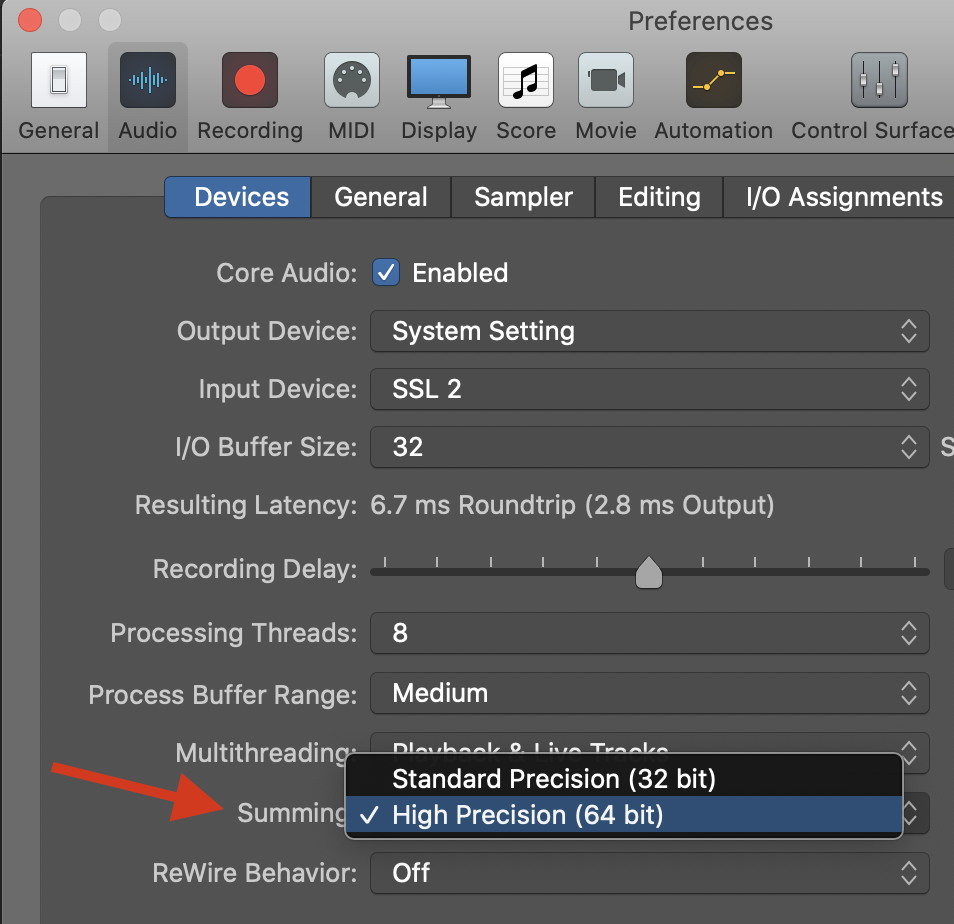Switch to the Sampler tab
This screenshot has height=924, width=954.
coord(523,197)
